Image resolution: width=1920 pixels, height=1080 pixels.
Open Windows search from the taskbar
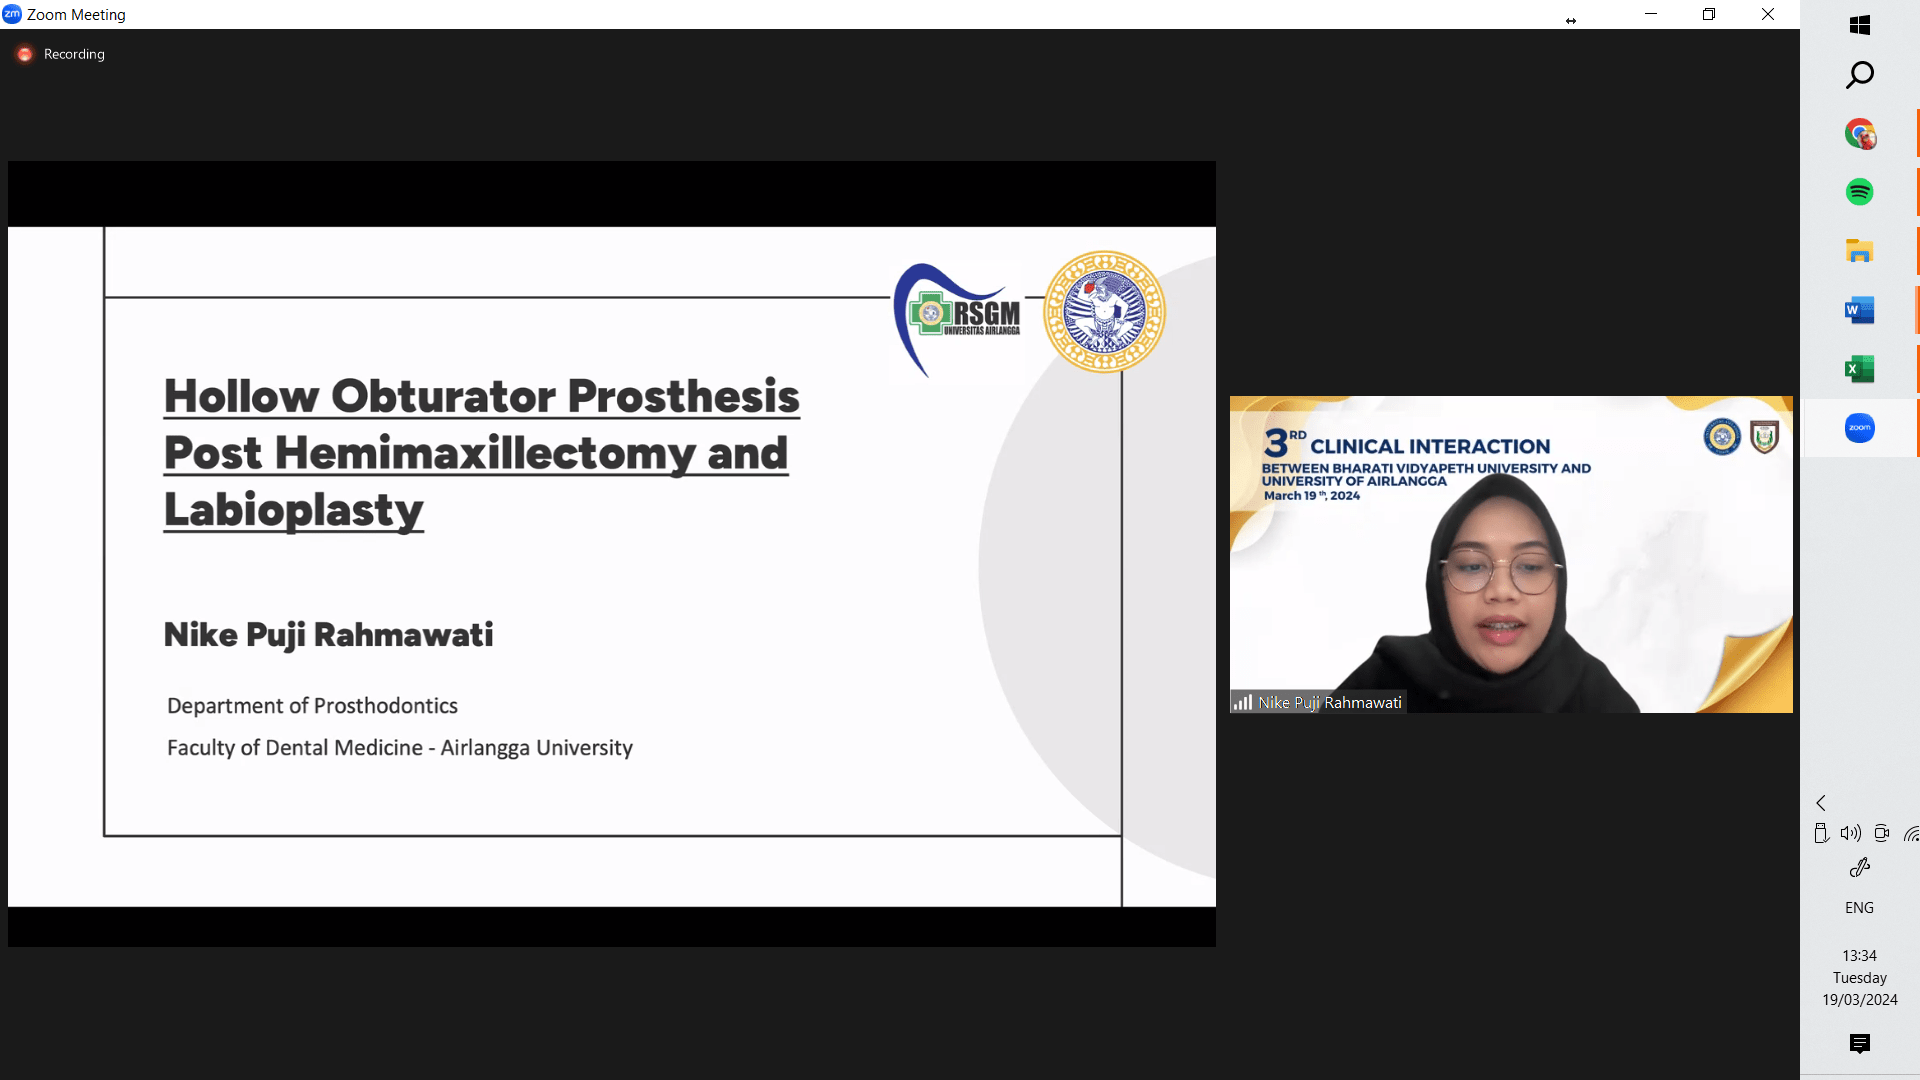point(1860,75)
